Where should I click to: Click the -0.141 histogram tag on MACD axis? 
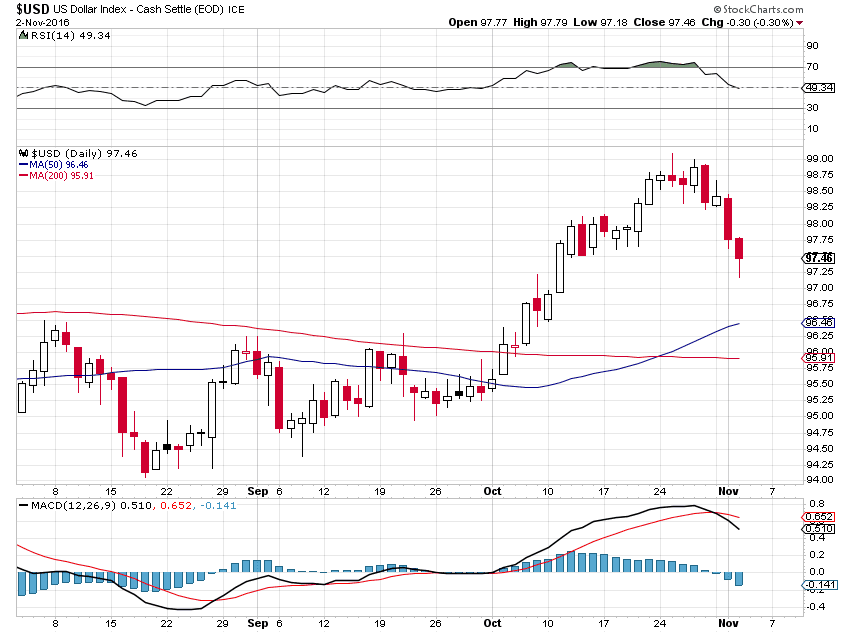[819, 585]
